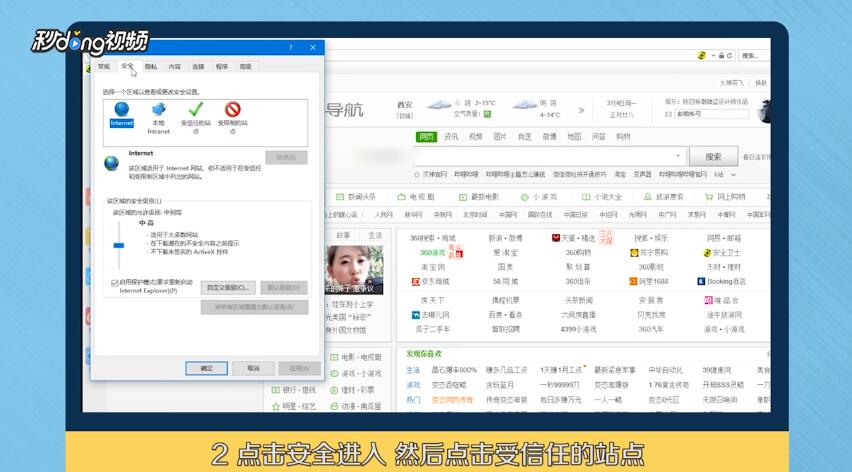Open the 瓜子二手车 link

(x=433, y=329)
